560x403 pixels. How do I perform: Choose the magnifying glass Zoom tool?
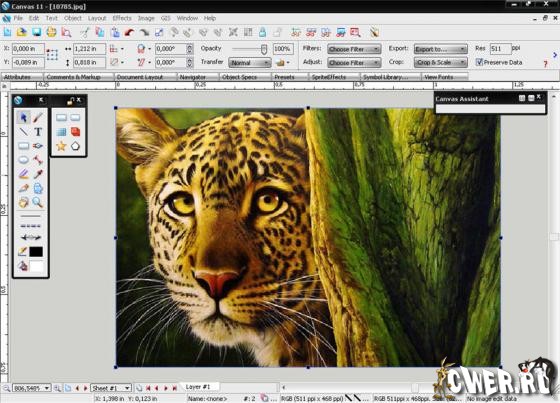click(38, 202)
